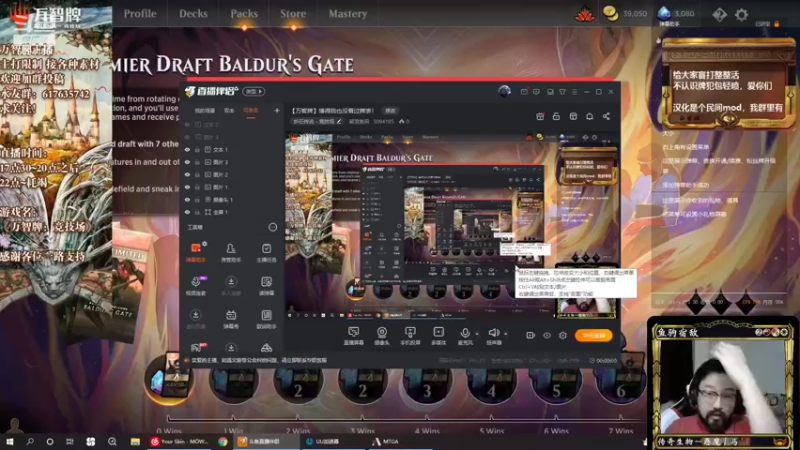Toggle visibility of the 图片 1 layer
The width and height of the screenshot is (800, 450).
[x=187, y=187]
